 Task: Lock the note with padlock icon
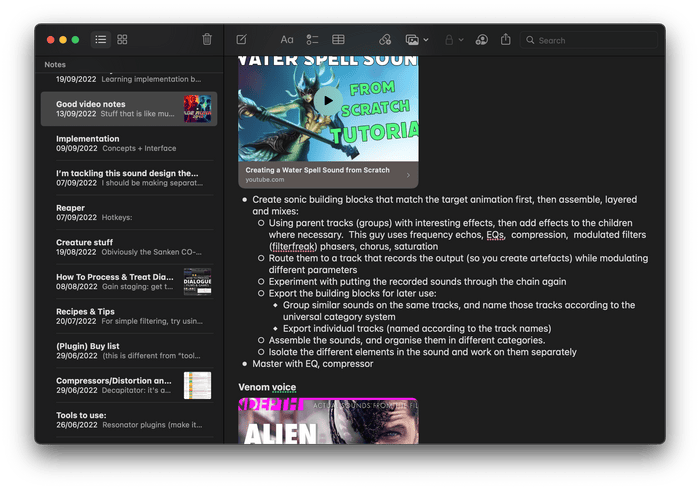(x=449, y=40)
